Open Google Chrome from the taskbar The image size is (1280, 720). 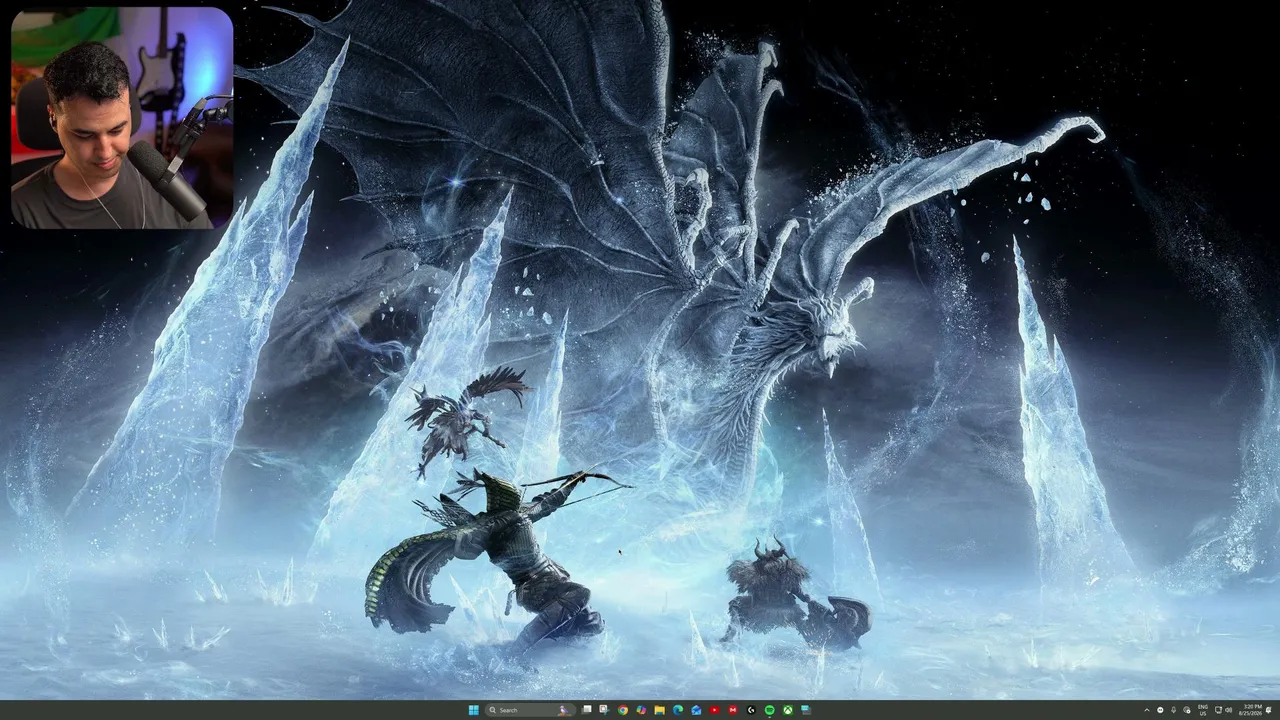click(623, 710)
